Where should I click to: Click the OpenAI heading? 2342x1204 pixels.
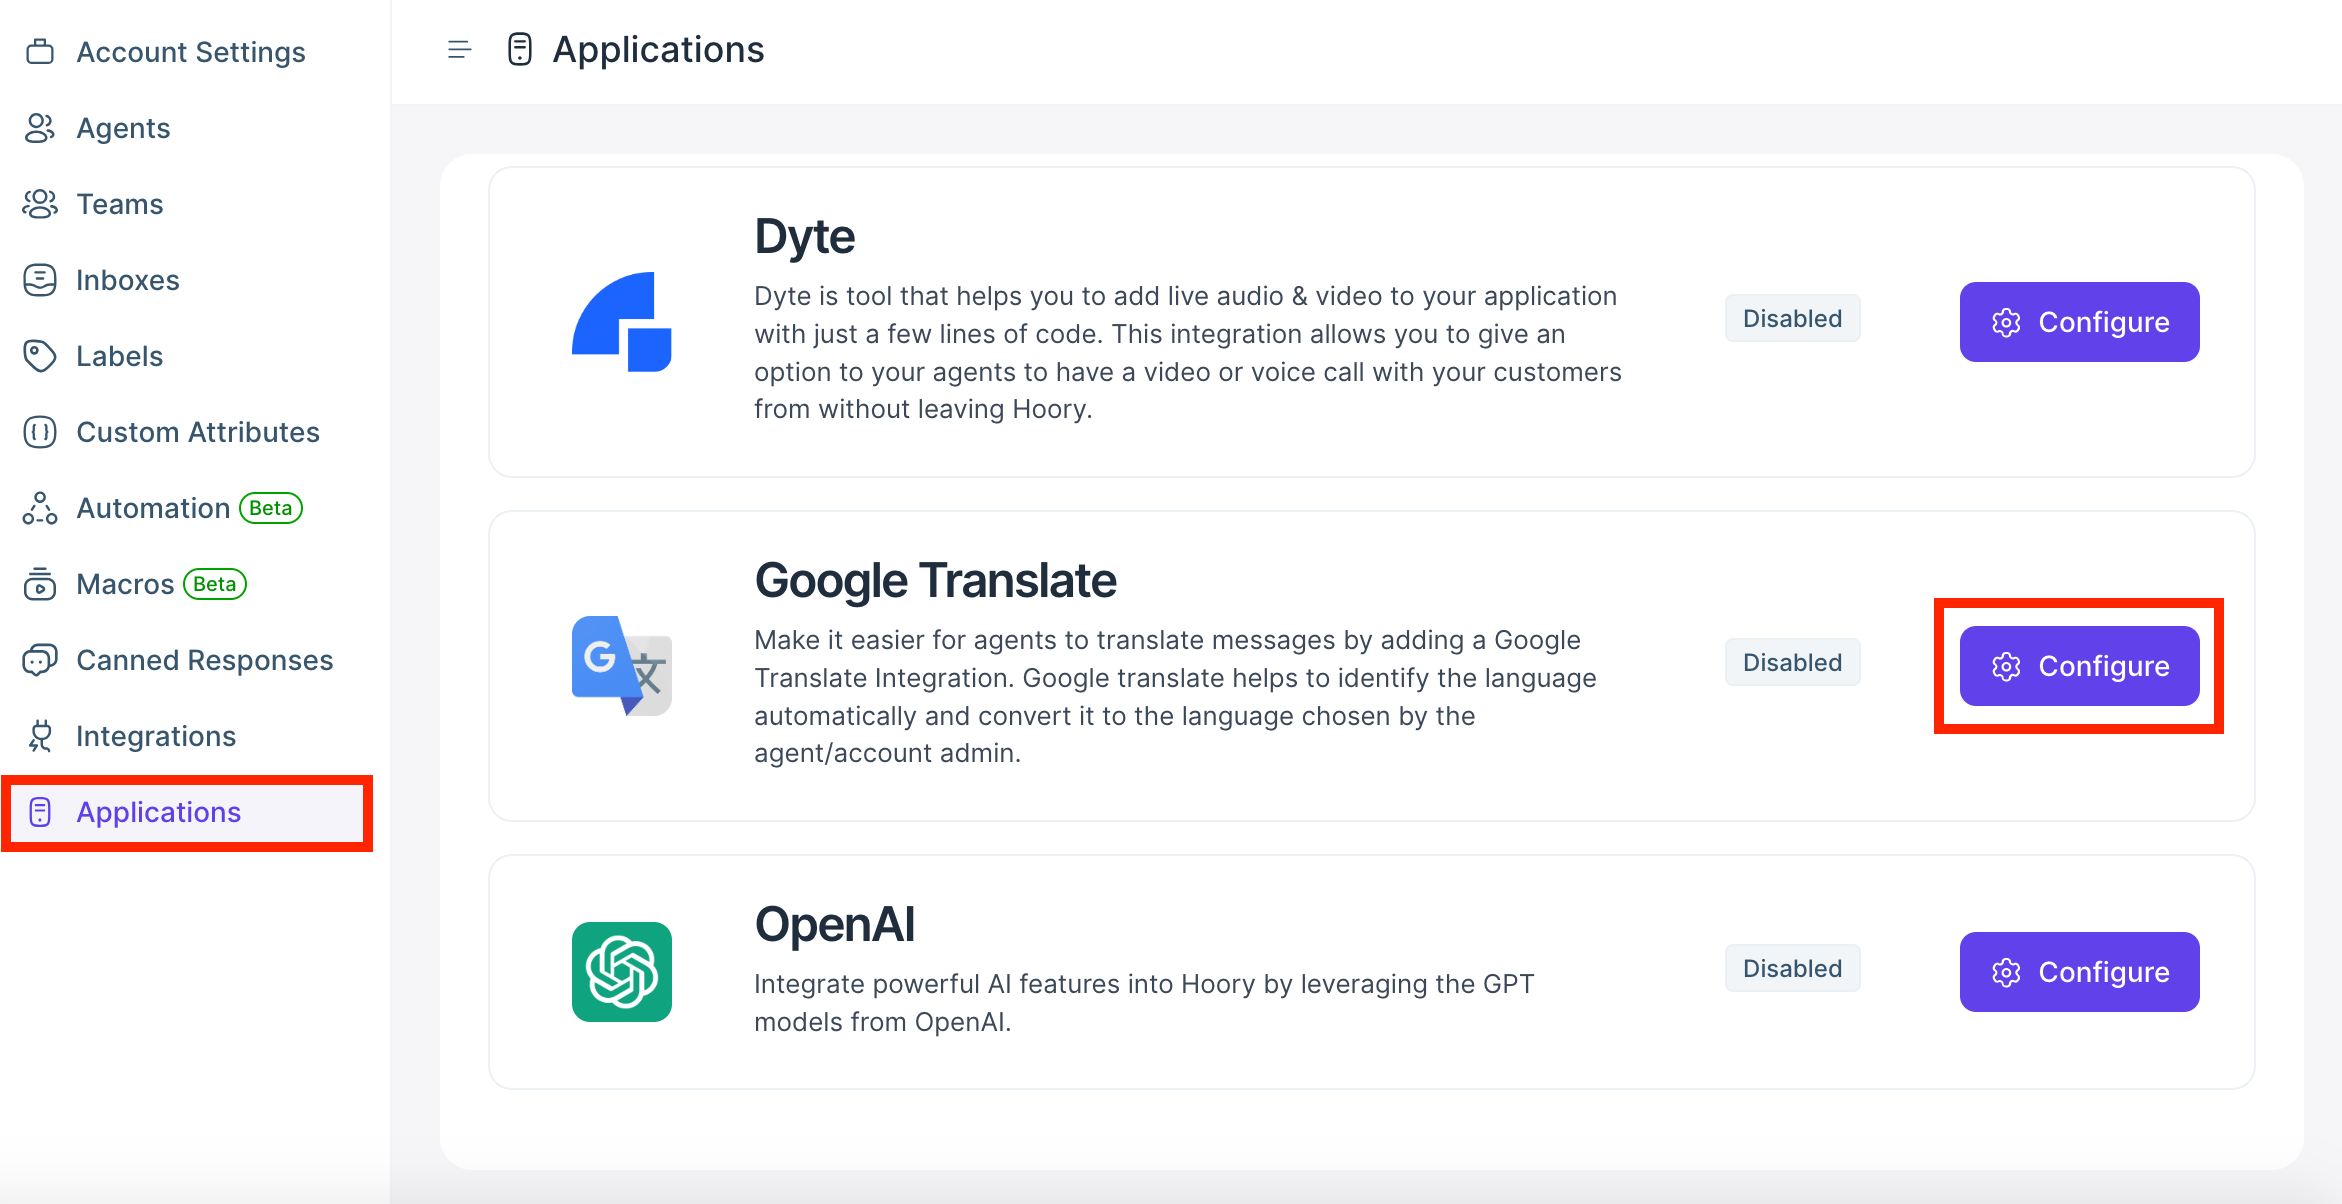tap(834, 925)
